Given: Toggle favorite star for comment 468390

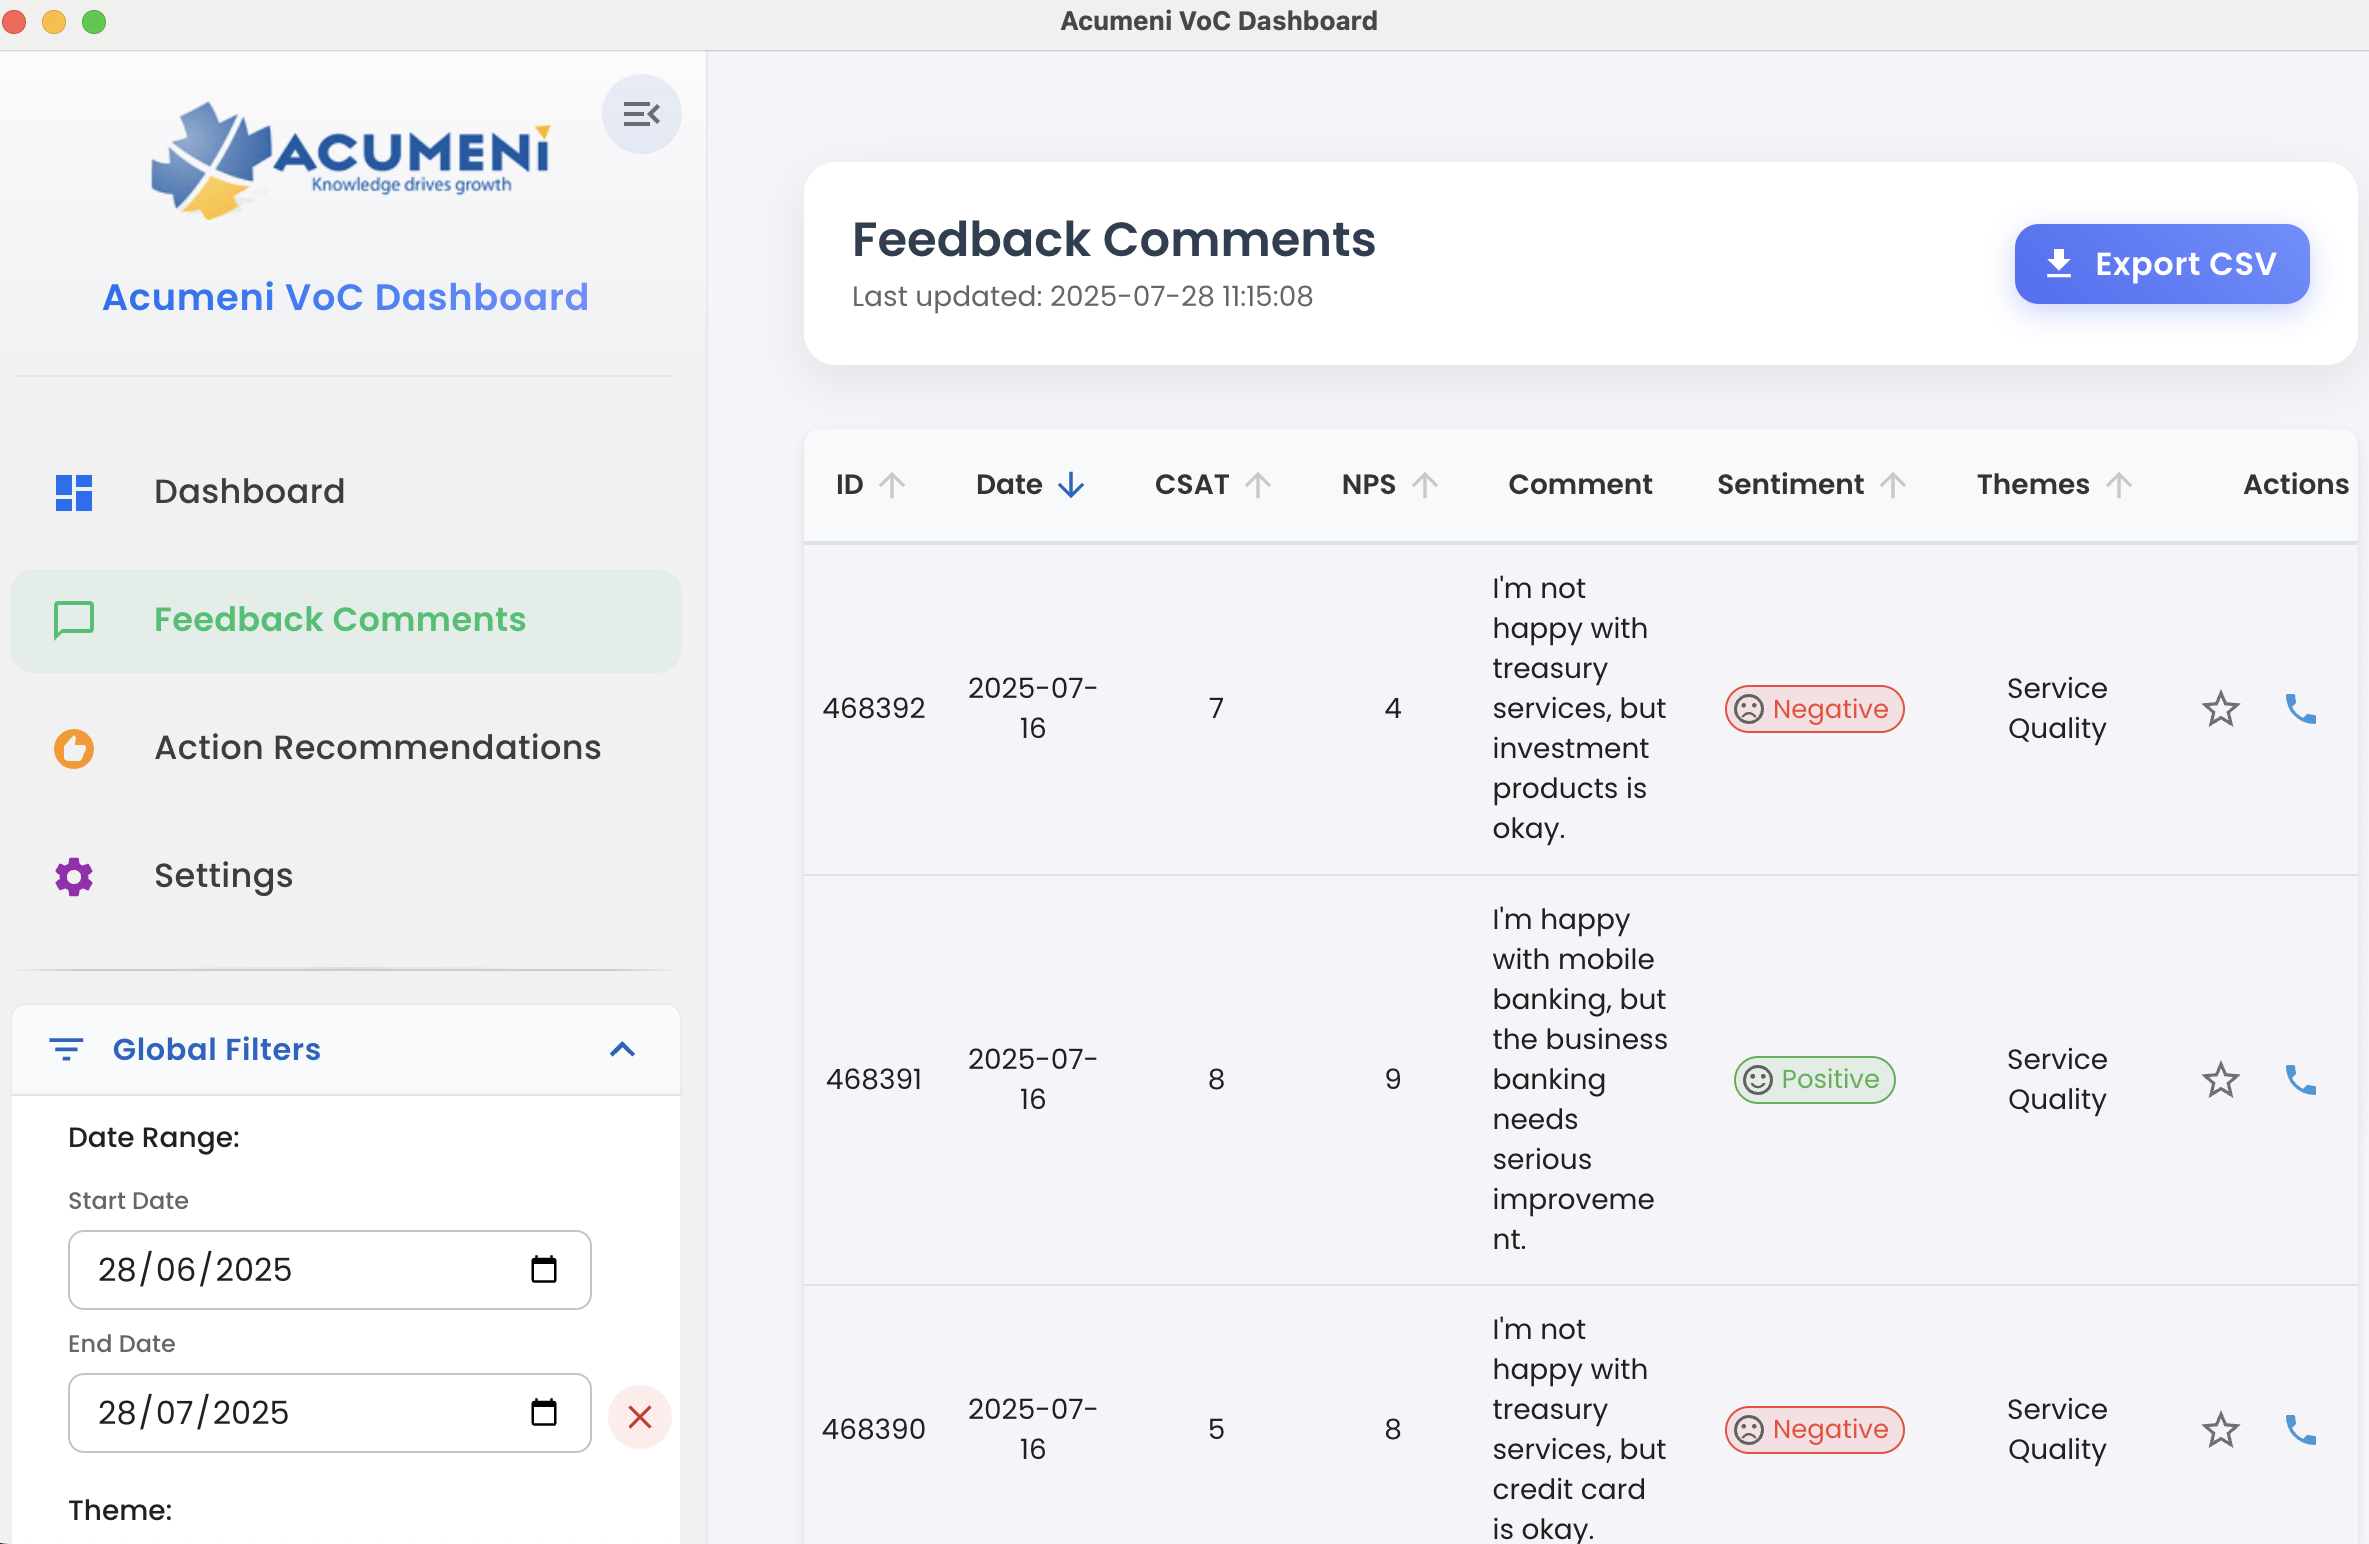Looking at the screenshot, I should tap(2220, 1430).
